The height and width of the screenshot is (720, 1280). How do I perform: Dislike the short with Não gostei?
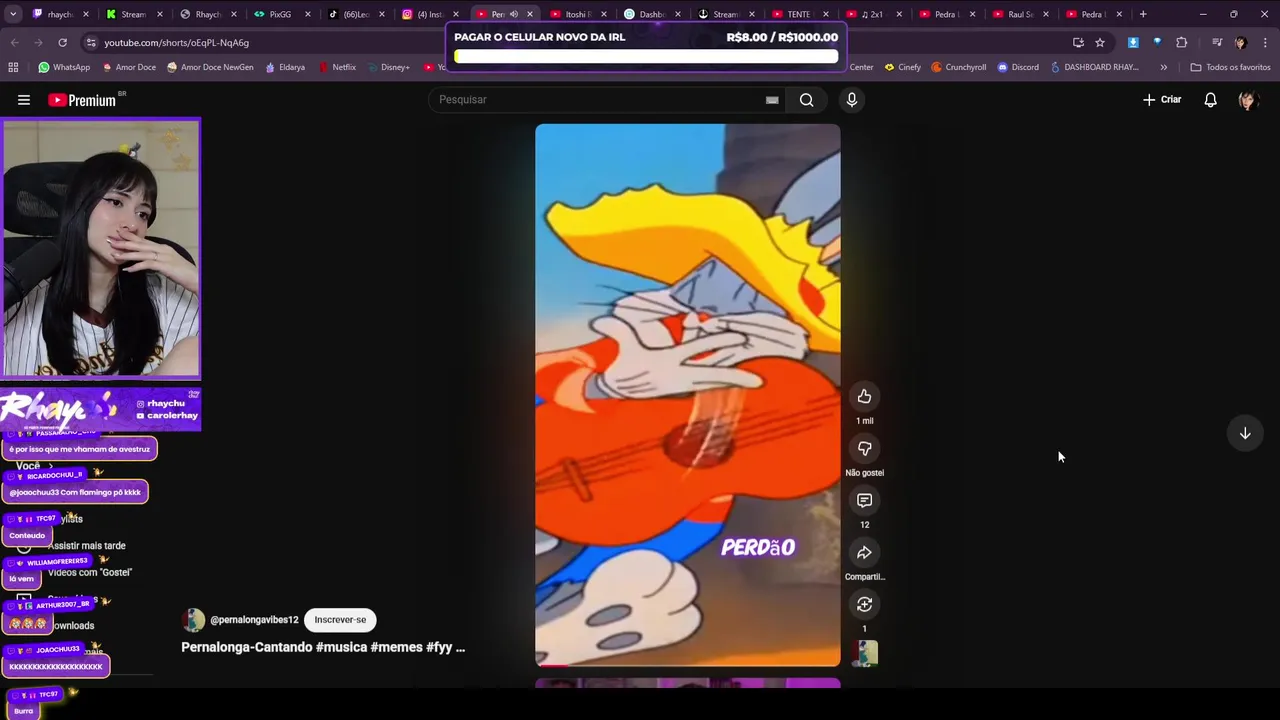[864, 449]
